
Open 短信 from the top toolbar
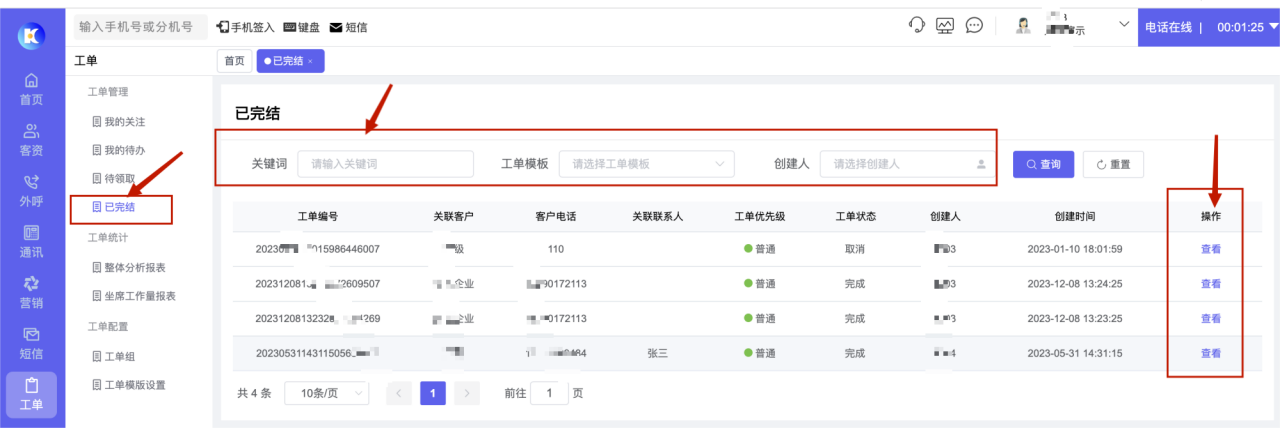point(348,27)
